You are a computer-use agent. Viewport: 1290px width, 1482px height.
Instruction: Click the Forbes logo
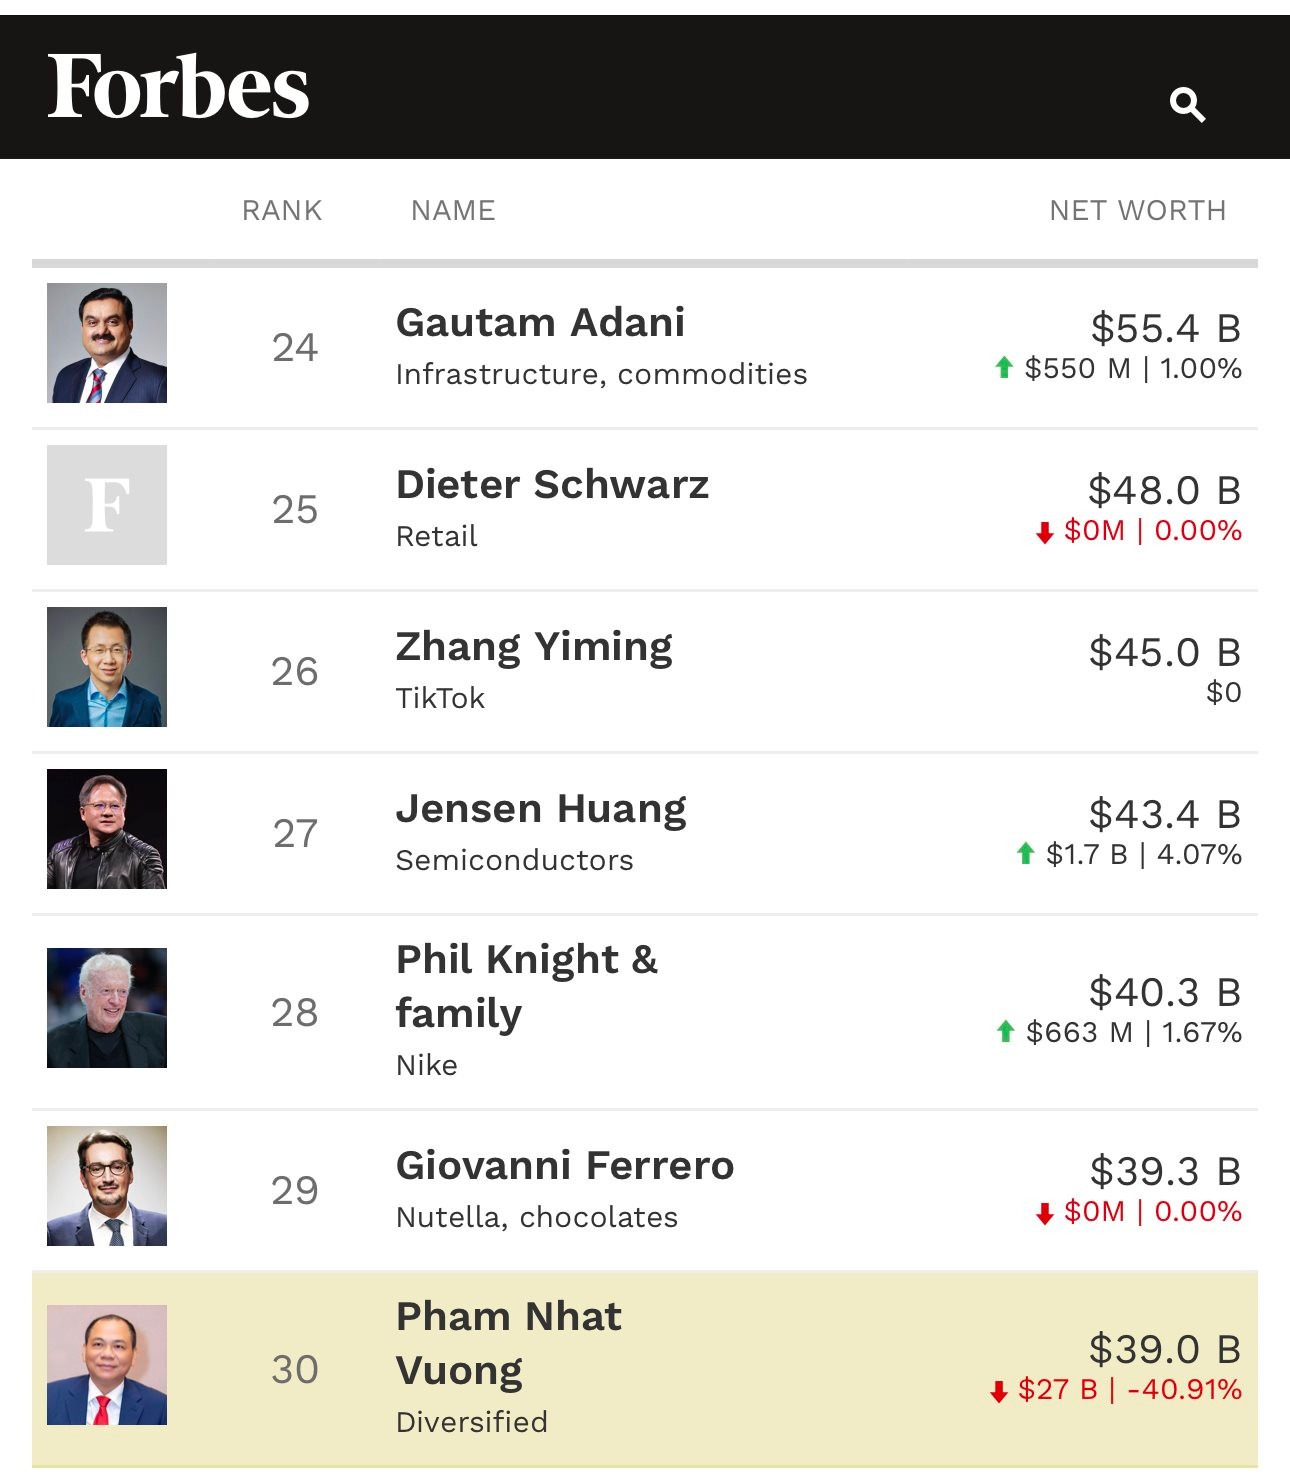[x=178, y=87]
